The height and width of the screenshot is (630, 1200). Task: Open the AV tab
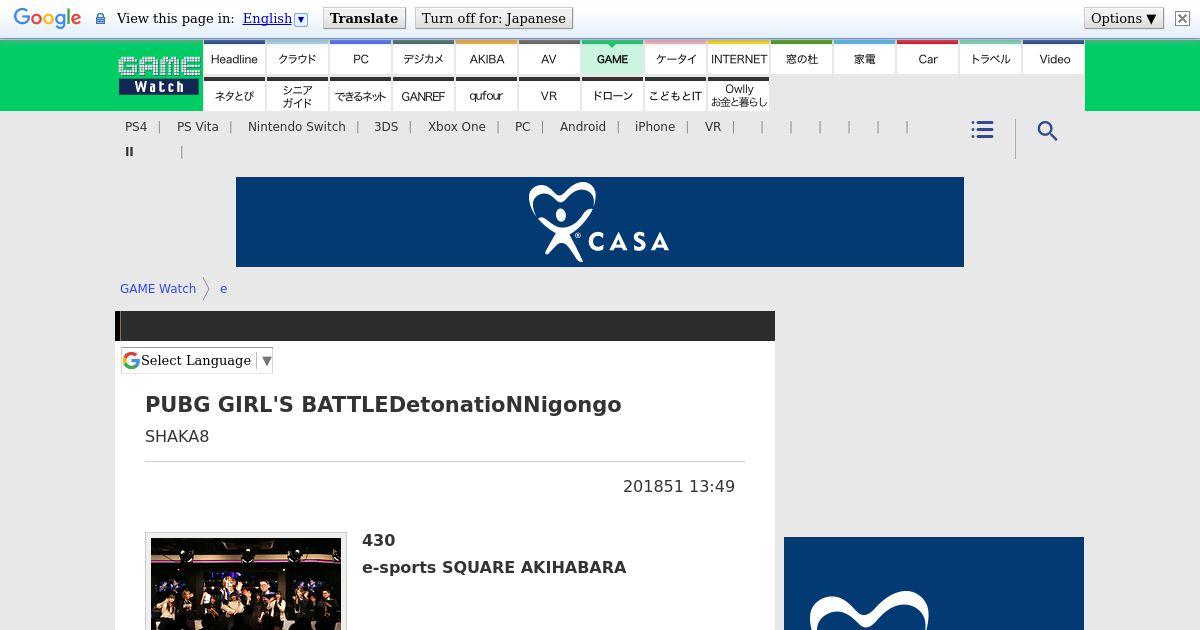click(549, 59)
